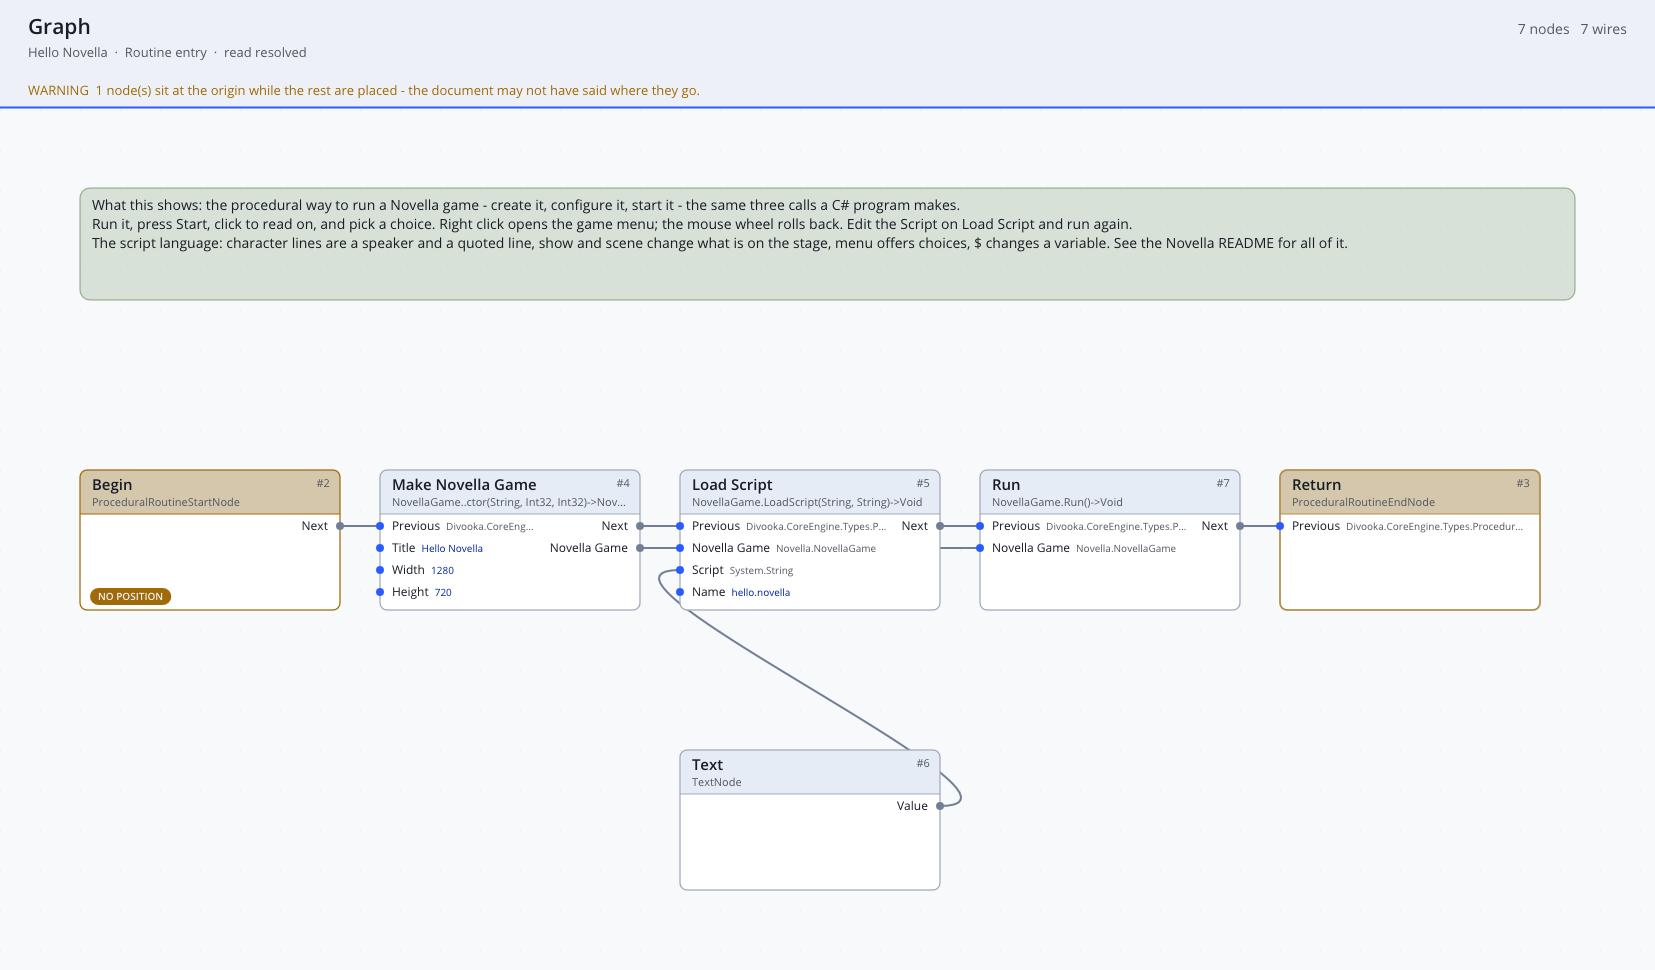The image size is (1655, 970).
Task: Select the Load Script node title
Action: tap(732, 485)
